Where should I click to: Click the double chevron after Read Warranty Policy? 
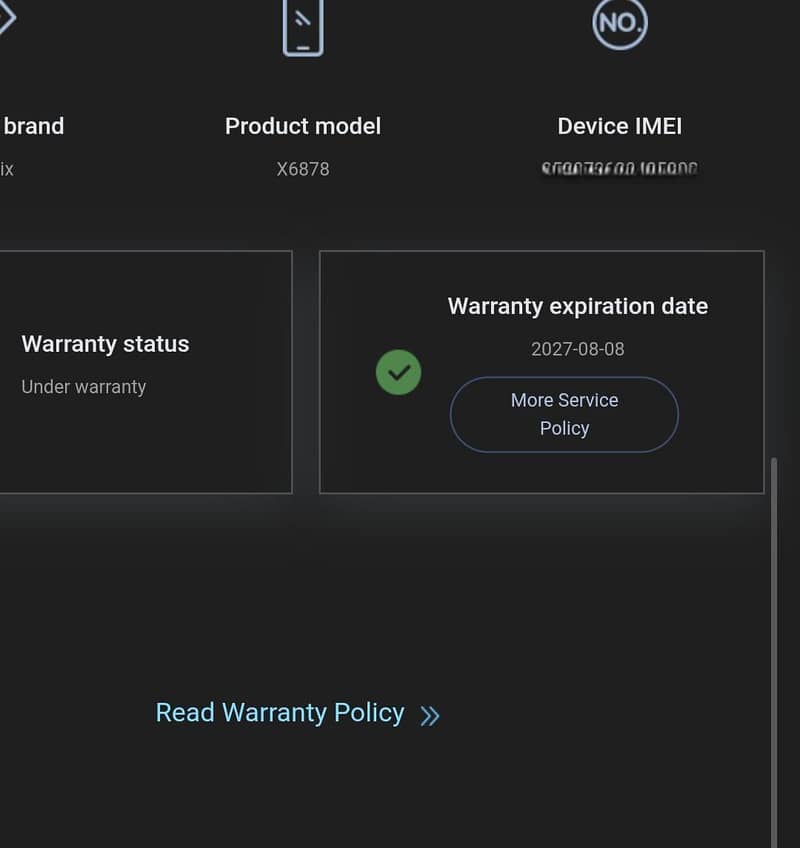tap(430, 716)
